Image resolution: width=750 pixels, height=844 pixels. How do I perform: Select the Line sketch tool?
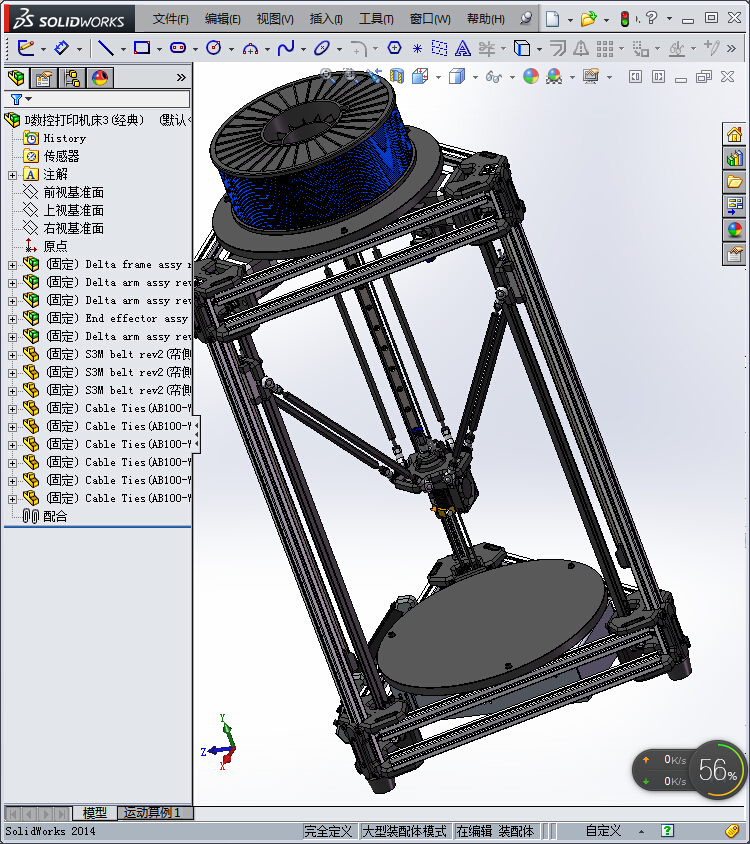tap(105, 48)
